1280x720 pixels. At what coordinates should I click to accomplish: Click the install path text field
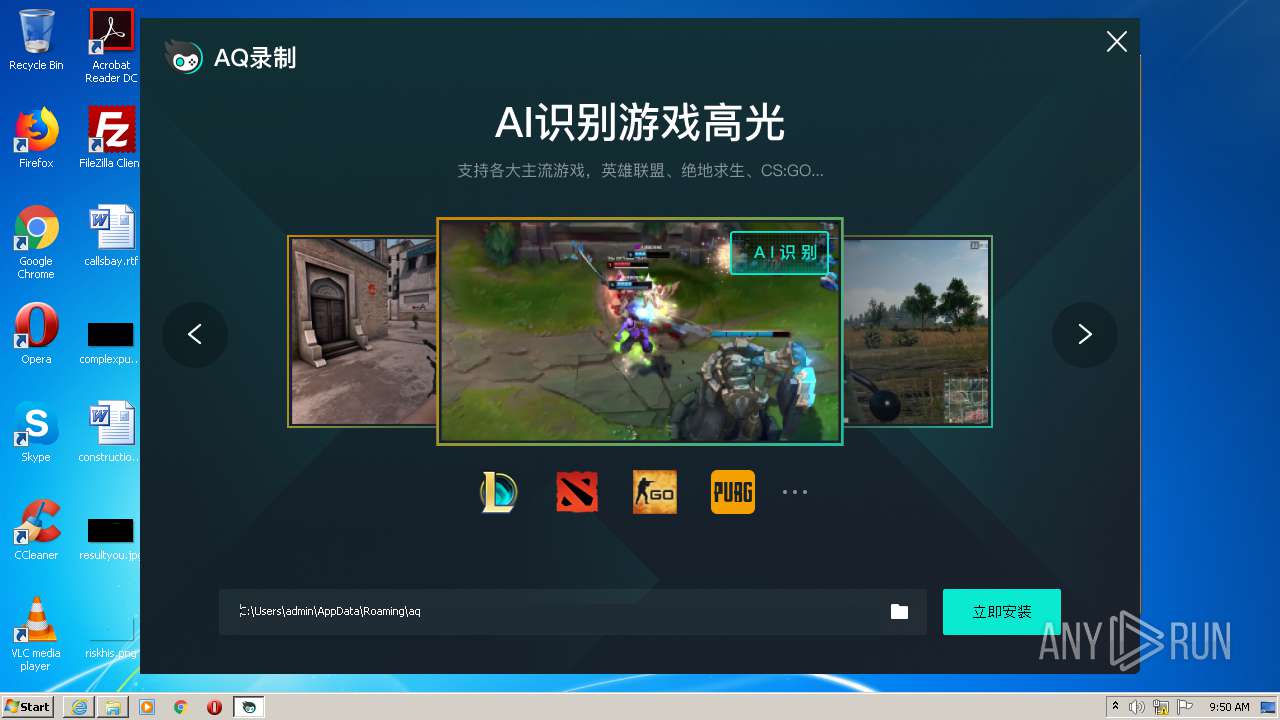pos(573,612)
